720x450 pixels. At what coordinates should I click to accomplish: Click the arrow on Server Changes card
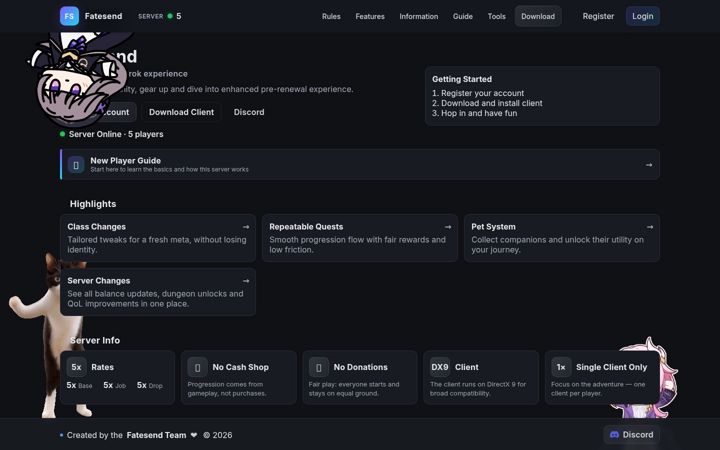coord(246,281)
